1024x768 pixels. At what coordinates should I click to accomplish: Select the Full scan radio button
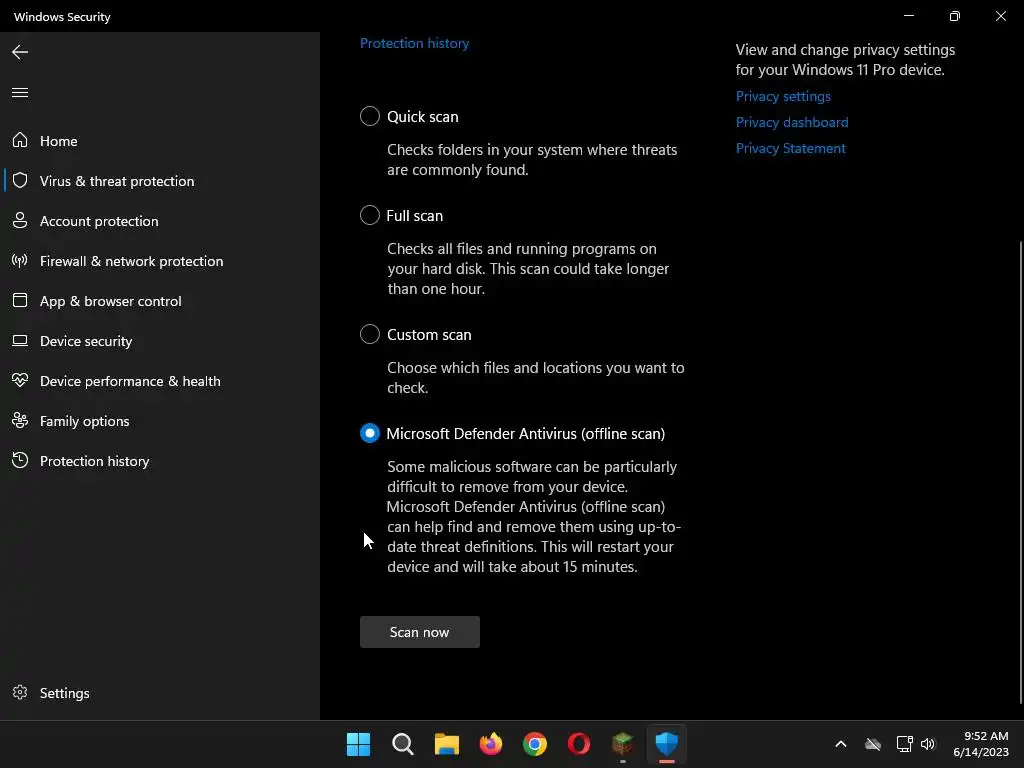click(370, 215)
